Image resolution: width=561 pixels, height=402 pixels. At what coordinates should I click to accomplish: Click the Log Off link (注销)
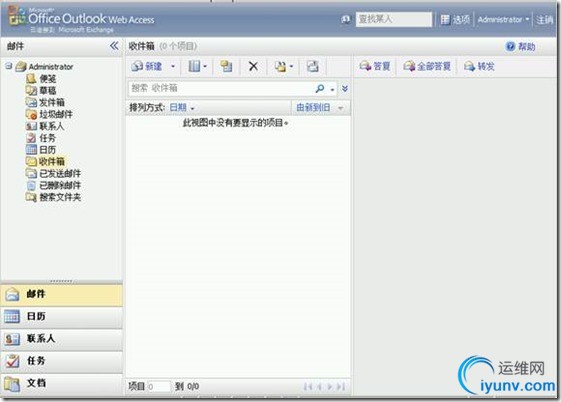(544, 20)
